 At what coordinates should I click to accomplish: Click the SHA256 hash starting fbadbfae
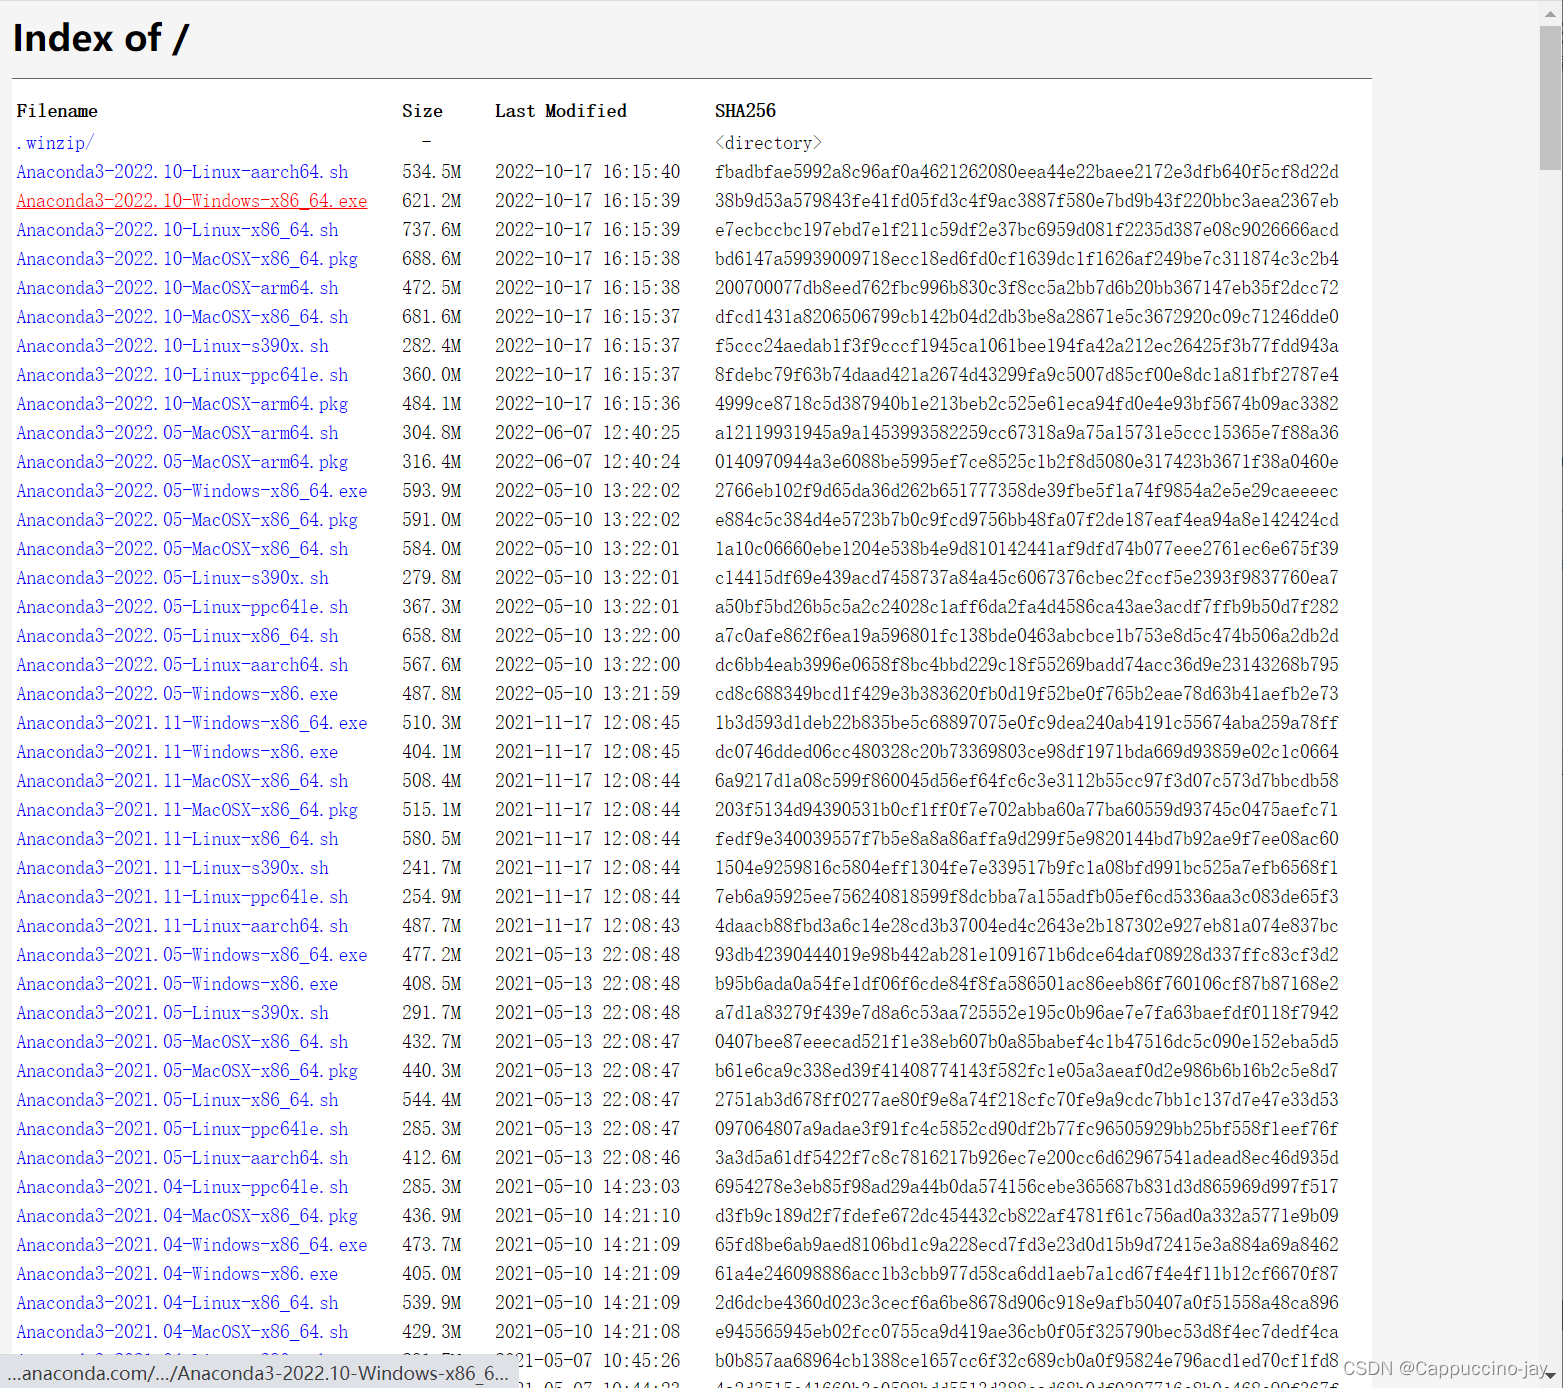(1027, 172)
